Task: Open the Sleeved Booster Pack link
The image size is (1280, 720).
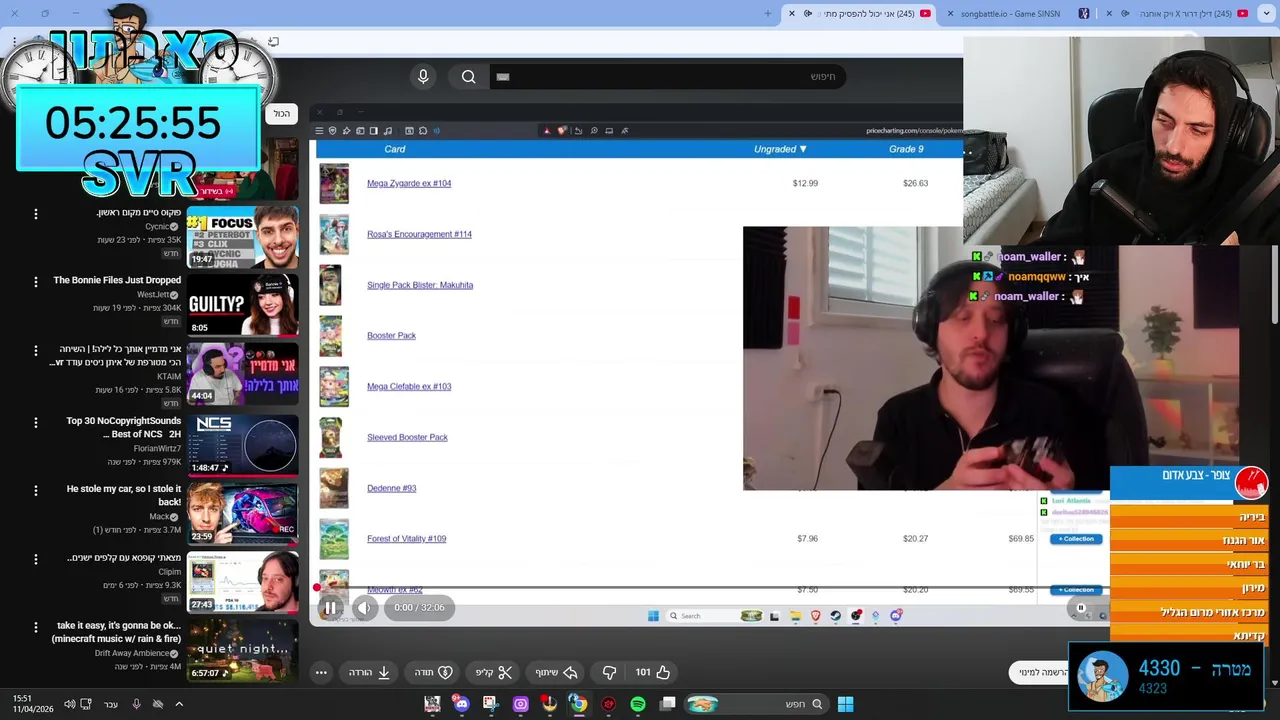Action: click(407, 437)
